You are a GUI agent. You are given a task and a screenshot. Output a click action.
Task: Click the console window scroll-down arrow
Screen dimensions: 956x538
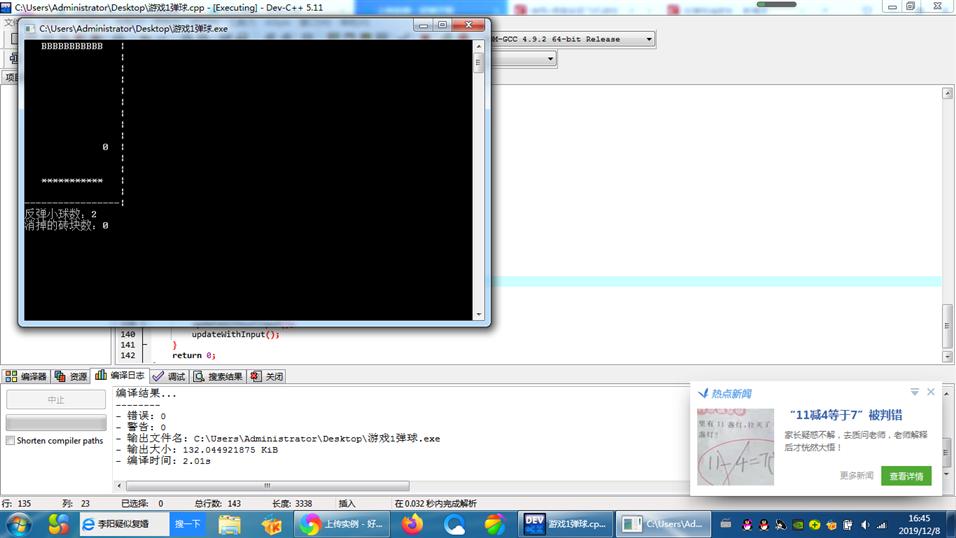pos(479,314)
